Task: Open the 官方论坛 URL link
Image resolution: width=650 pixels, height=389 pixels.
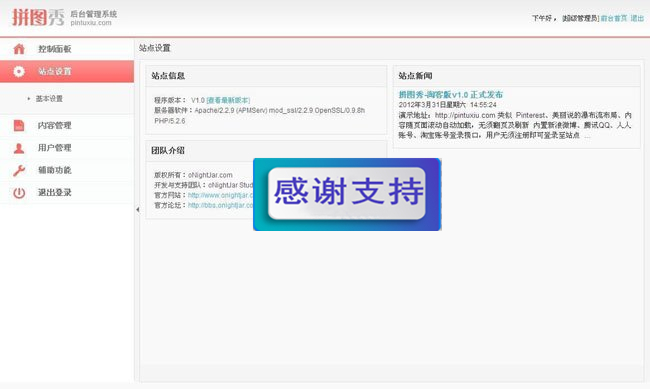Action: (220, 205)
